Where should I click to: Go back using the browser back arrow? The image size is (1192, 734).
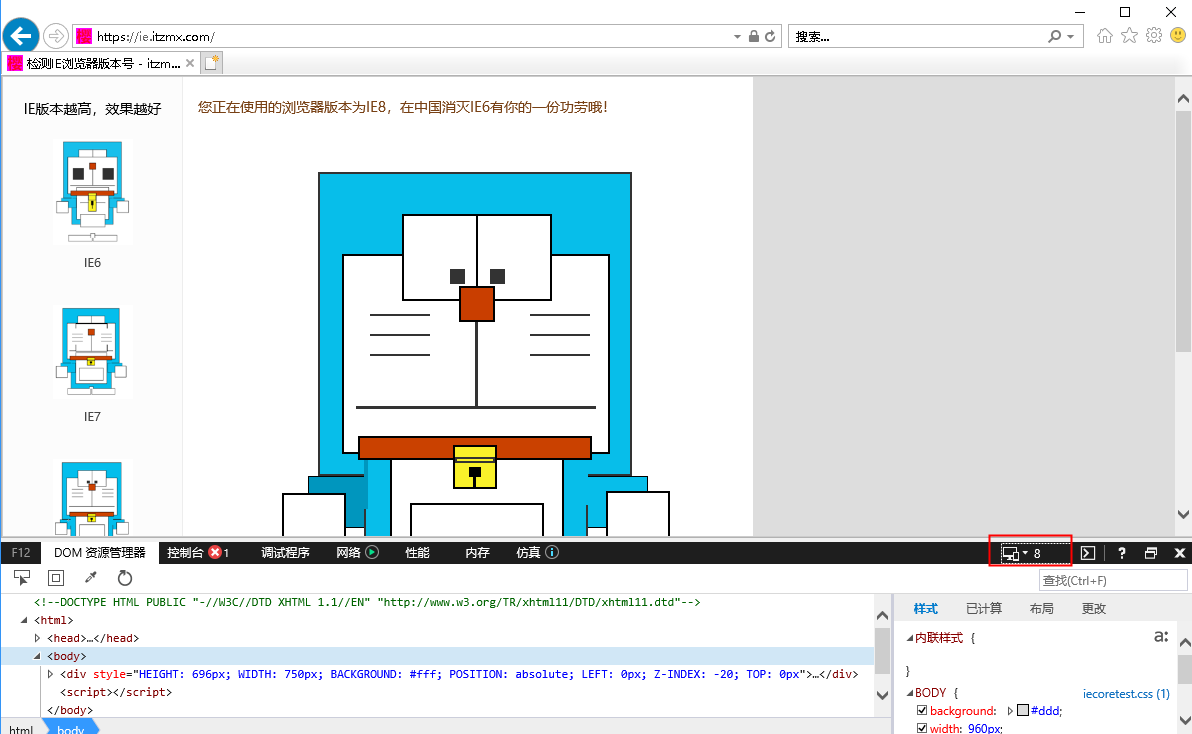click(21, 36)
